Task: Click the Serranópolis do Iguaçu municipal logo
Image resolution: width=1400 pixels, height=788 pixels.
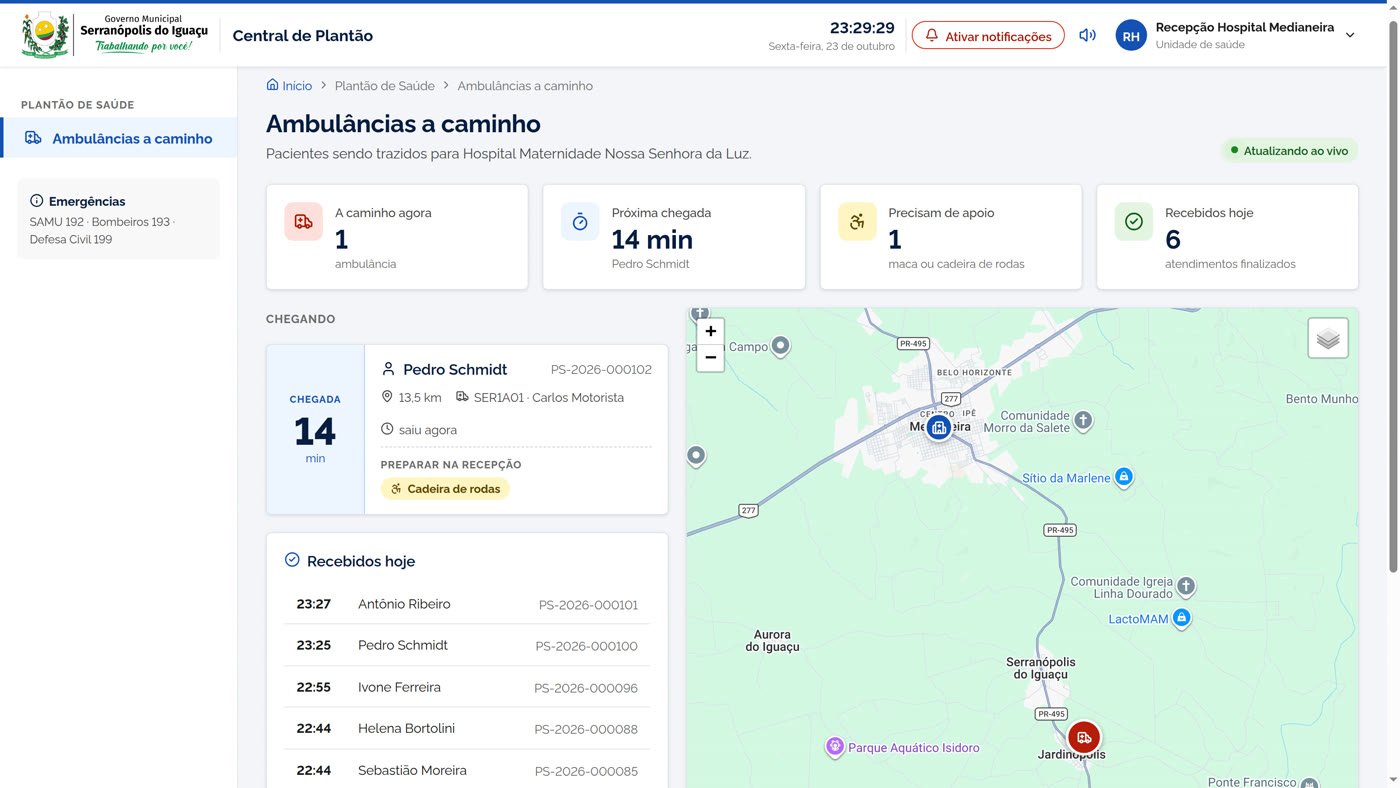Action: [x=114, y=35]
